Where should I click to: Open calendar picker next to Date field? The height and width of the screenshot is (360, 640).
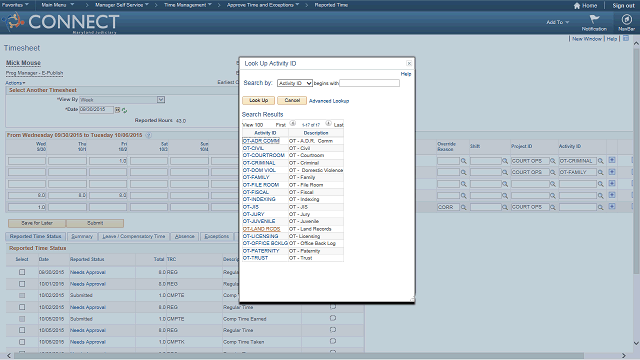tap(118, 110)
